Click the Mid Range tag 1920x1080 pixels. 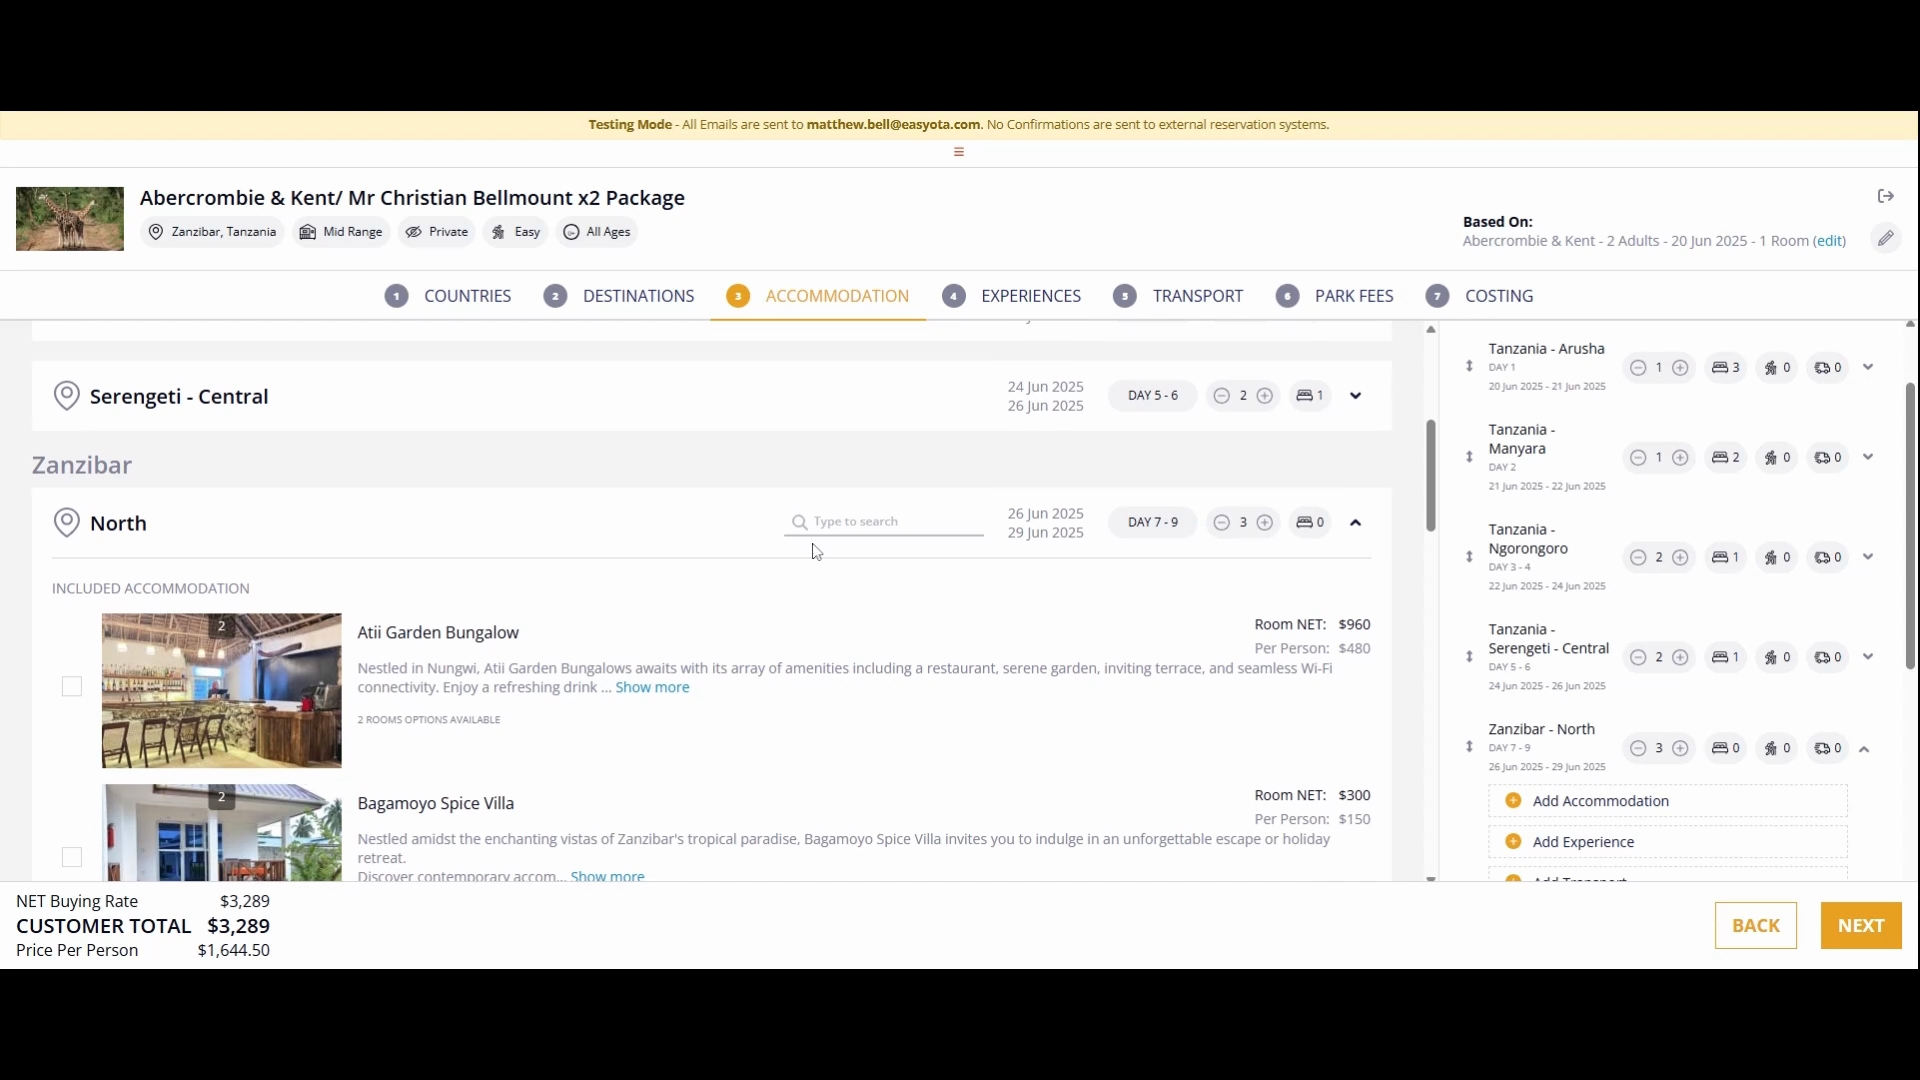pyautogui.click(x=342, y=232)
